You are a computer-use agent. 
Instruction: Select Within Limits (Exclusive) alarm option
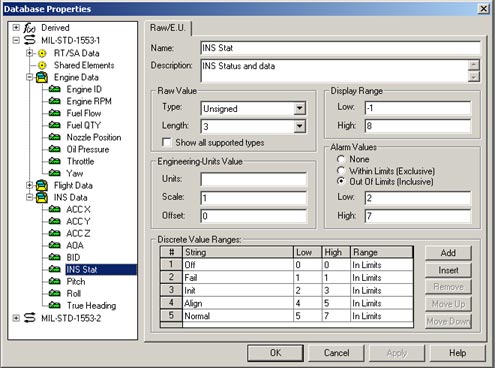click(341, 171)
